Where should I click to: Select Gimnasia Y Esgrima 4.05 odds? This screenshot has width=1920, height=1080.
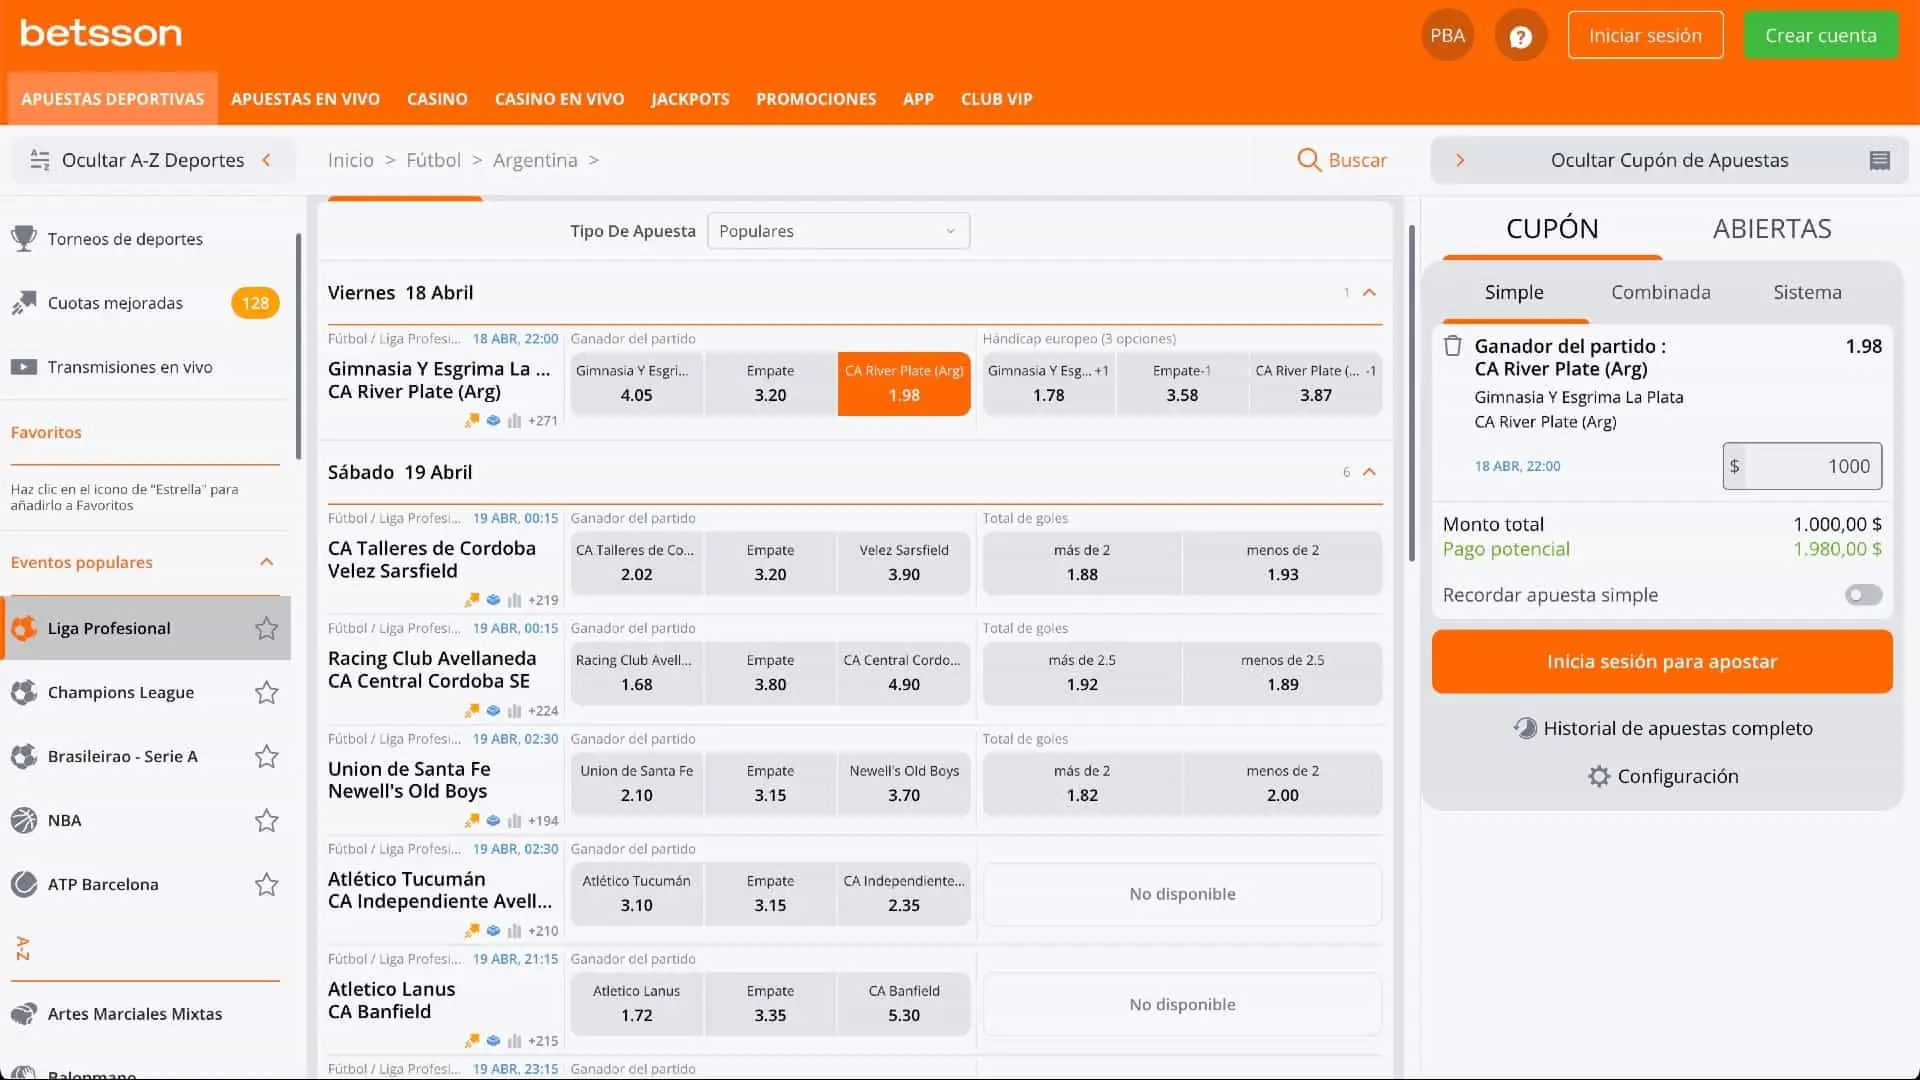636,384
